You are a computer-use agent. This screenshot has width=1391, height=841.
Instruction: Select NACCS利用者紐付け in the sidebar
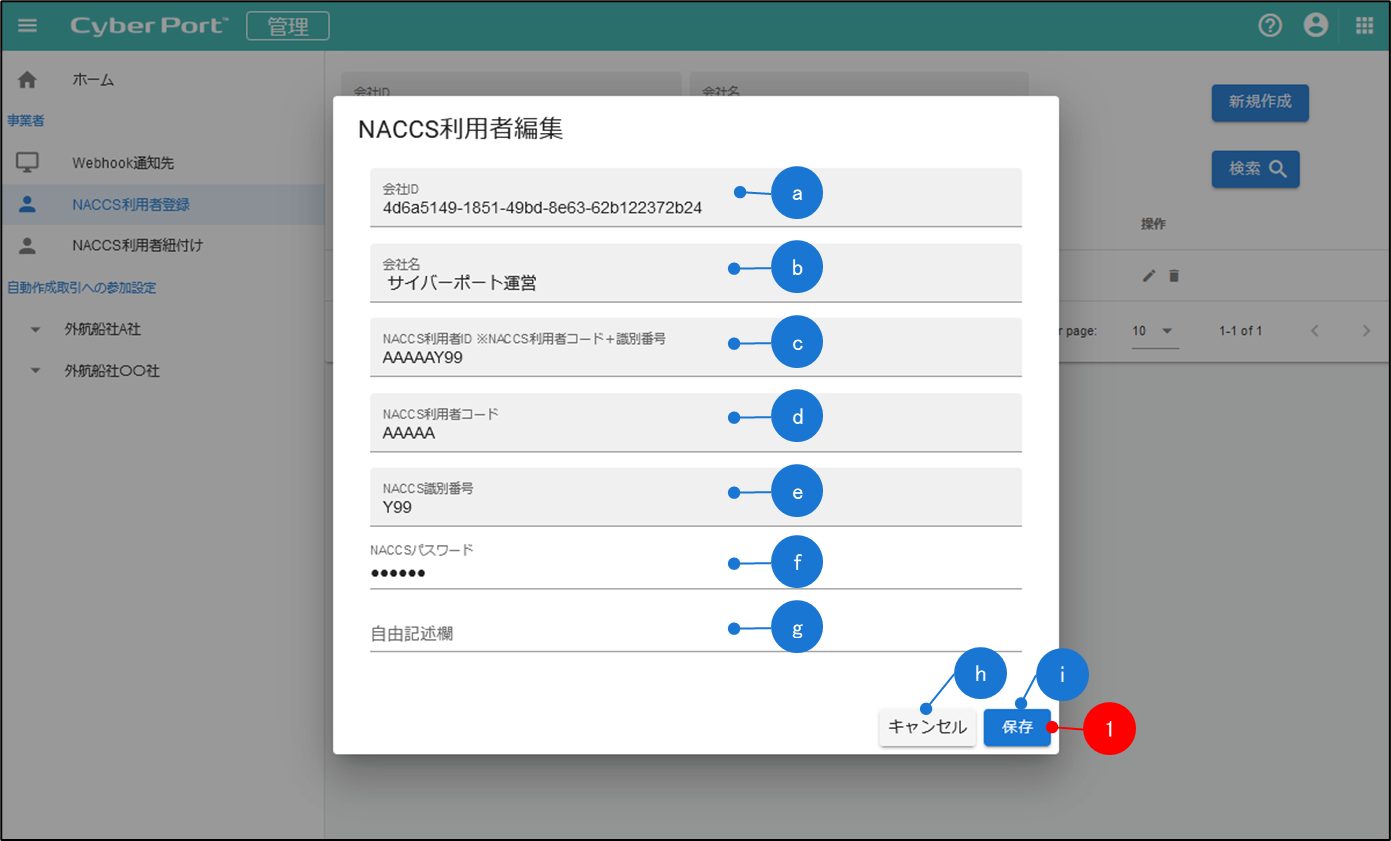137,245
